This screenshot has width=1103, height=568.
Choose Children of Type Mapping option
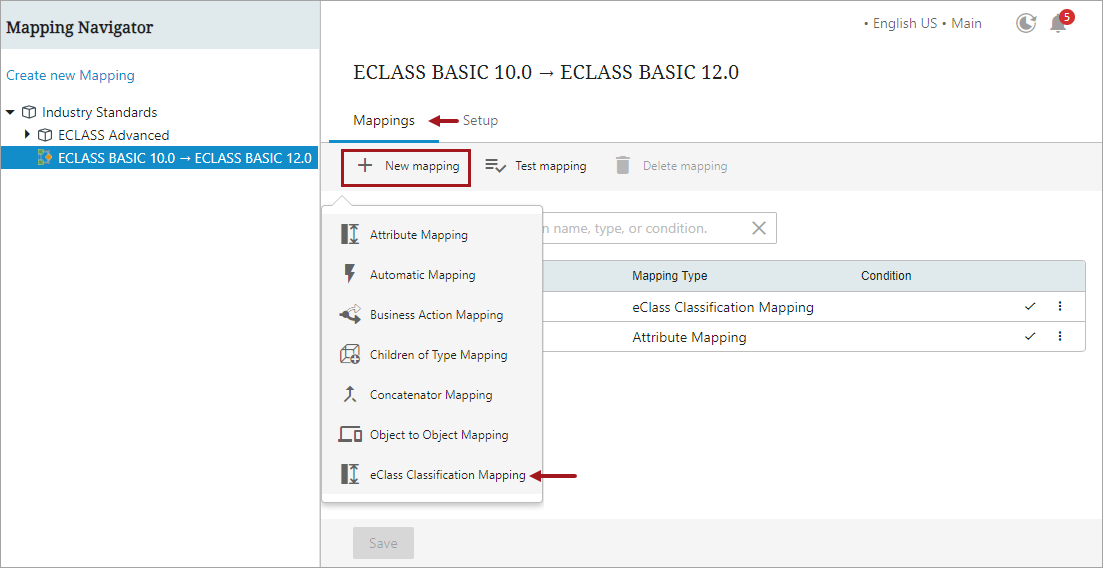pos(432,355)
